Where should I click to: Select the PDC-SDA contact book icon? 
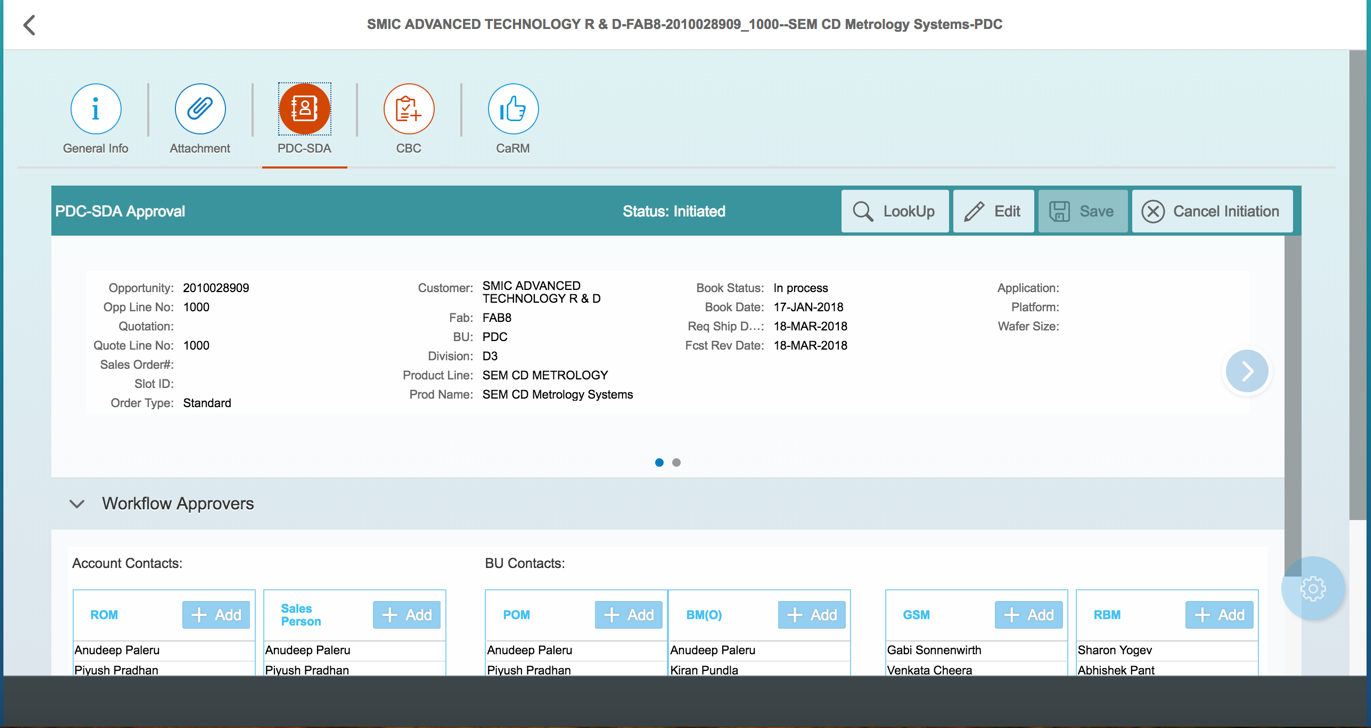(x=304, y=109)
